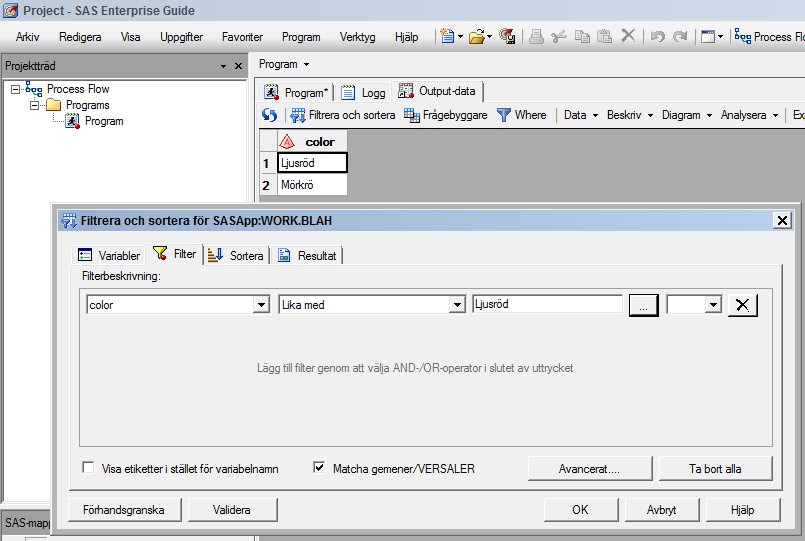The image size is (805, 541).
Task: Toggle Visa etiketter i stället för variabelnamn
Action: pos(88,468)
